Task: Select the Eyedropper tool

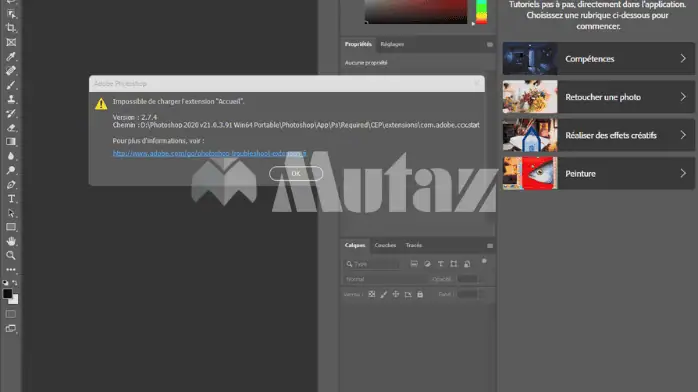Action: (11, 57)
